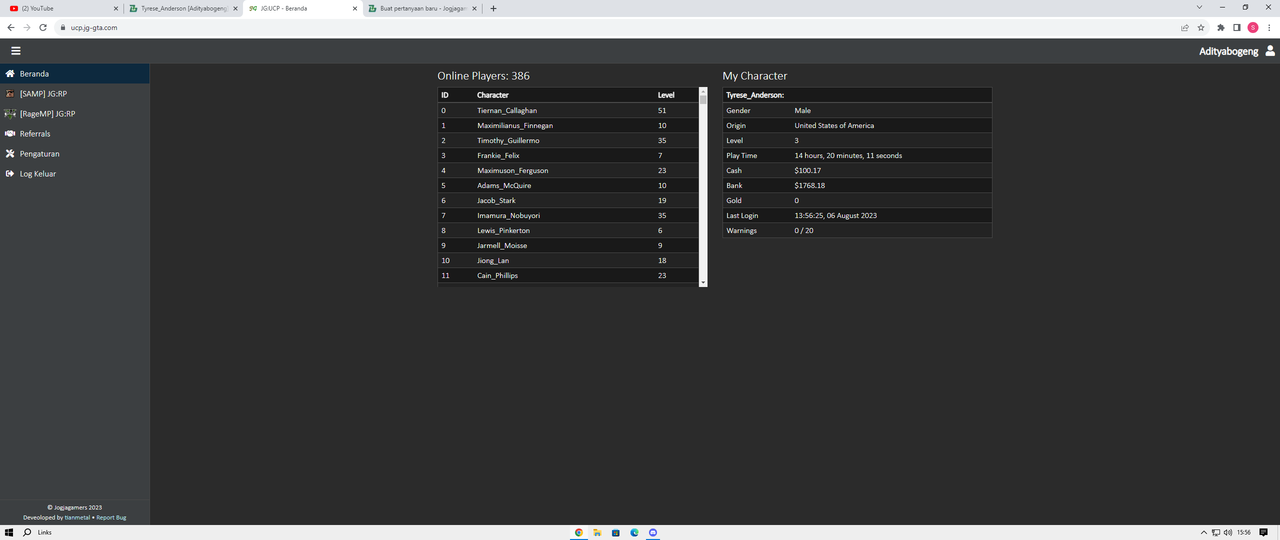The image size is (1280, 540).
Task: Click the Report Bug link
Action: click(111, 517)
